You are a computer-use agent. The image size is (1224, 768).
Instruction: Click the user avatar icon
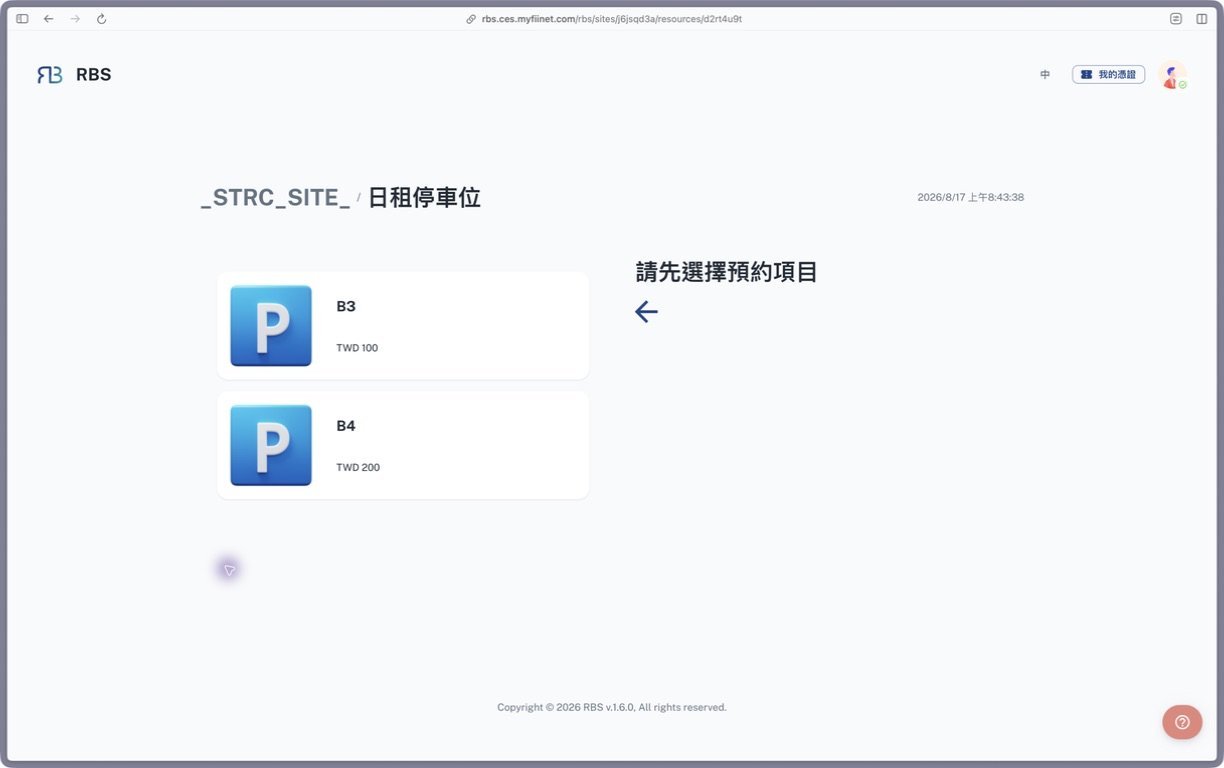[1172, 75]
